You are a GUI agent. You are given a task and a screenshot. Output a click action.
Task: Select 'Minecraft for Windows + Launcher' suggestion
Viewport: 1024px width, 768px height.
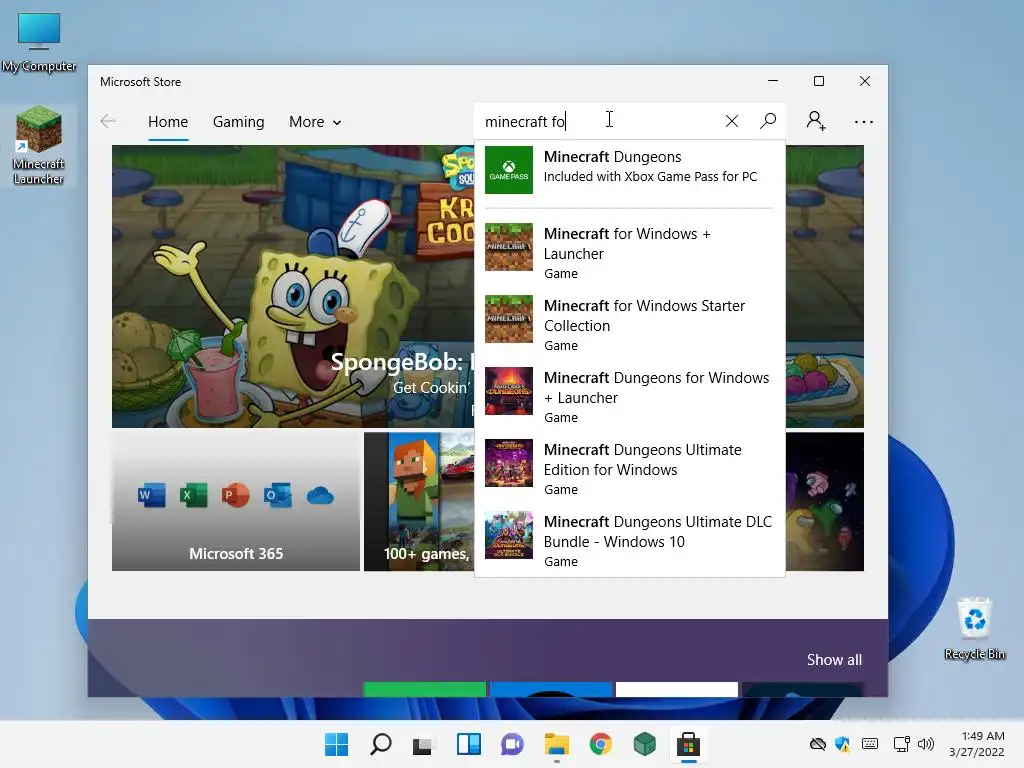630,253
